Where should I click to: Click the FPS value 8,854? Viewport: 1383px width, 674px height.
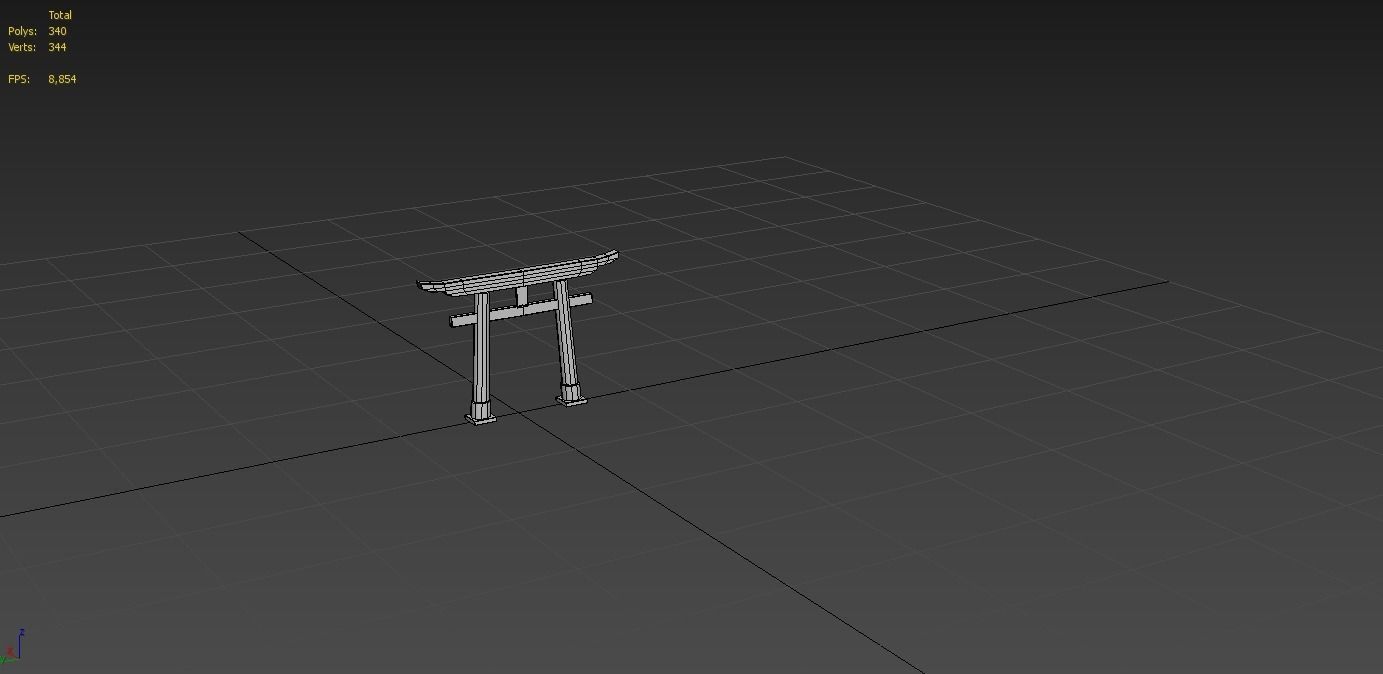(62, 79)
